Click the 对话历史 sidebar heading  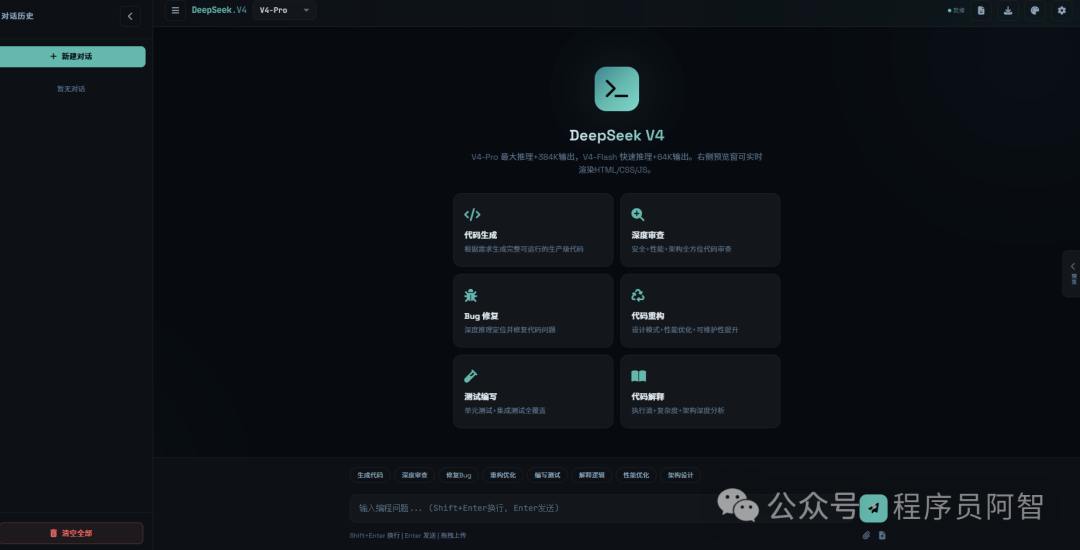point(17,16)
